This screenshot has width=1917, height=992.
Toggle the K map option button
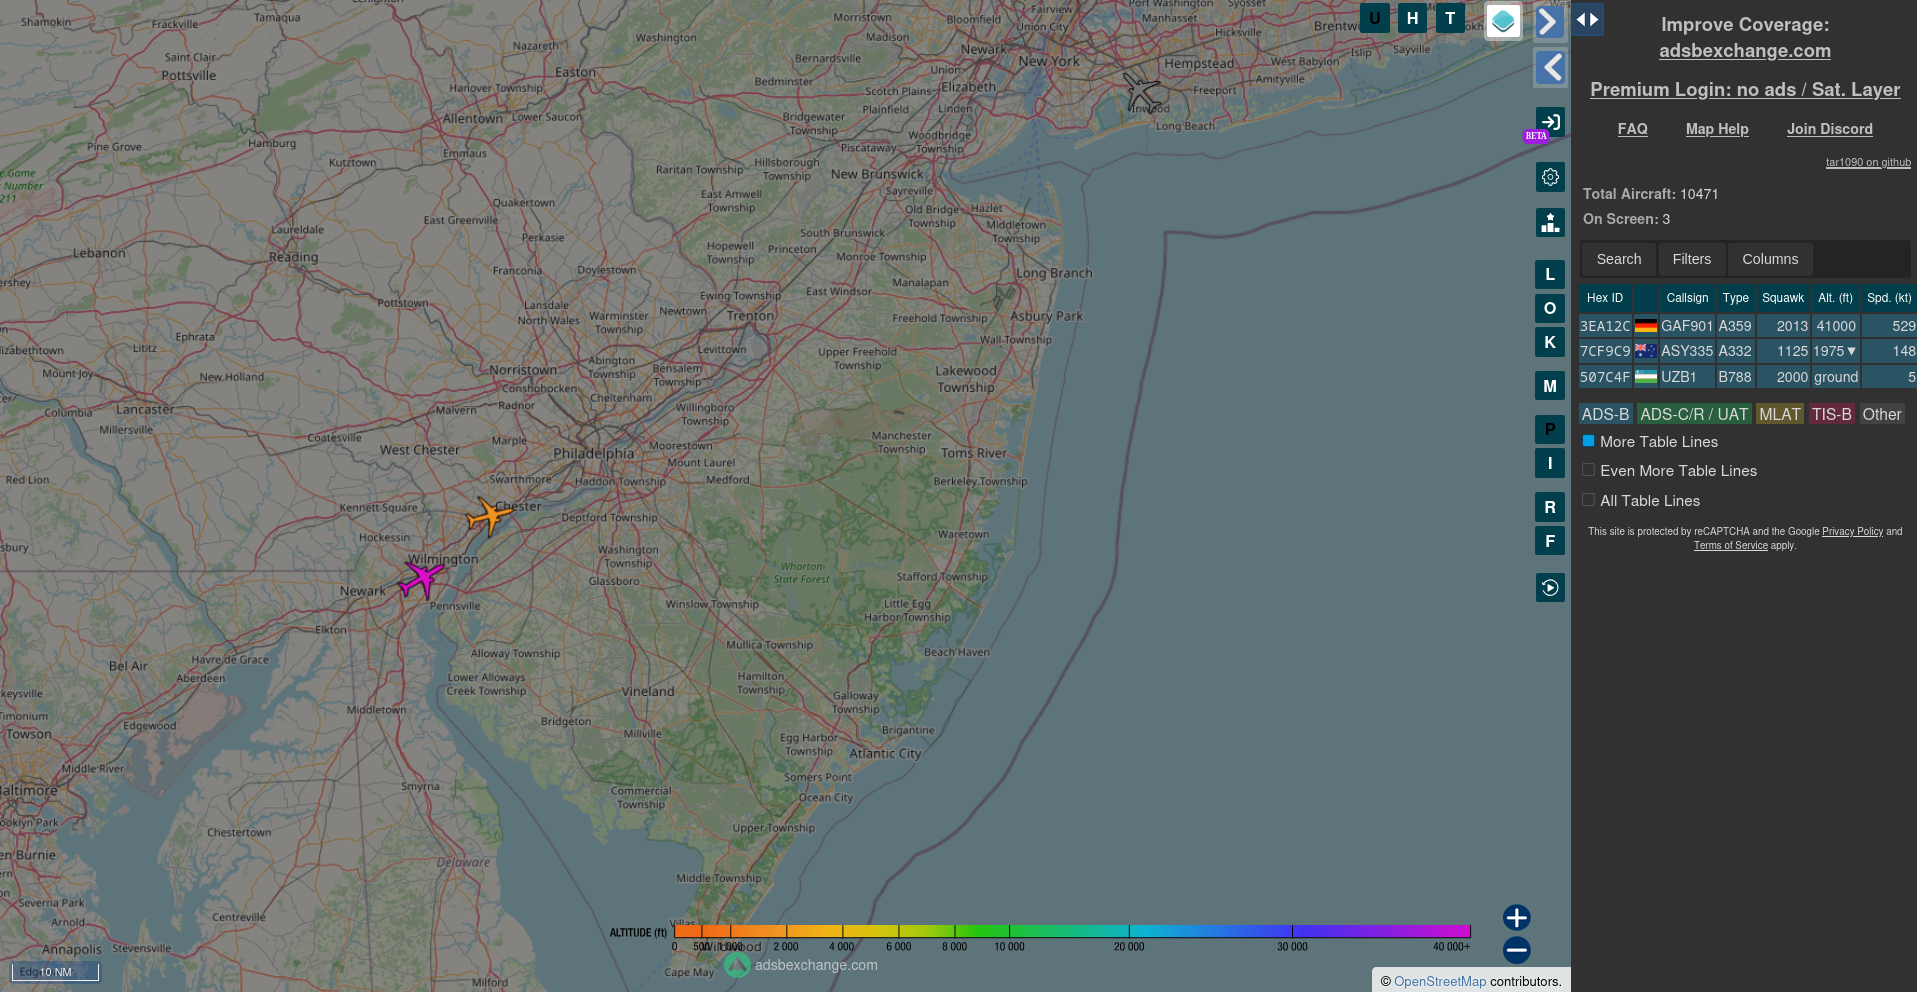(1550, 342)
